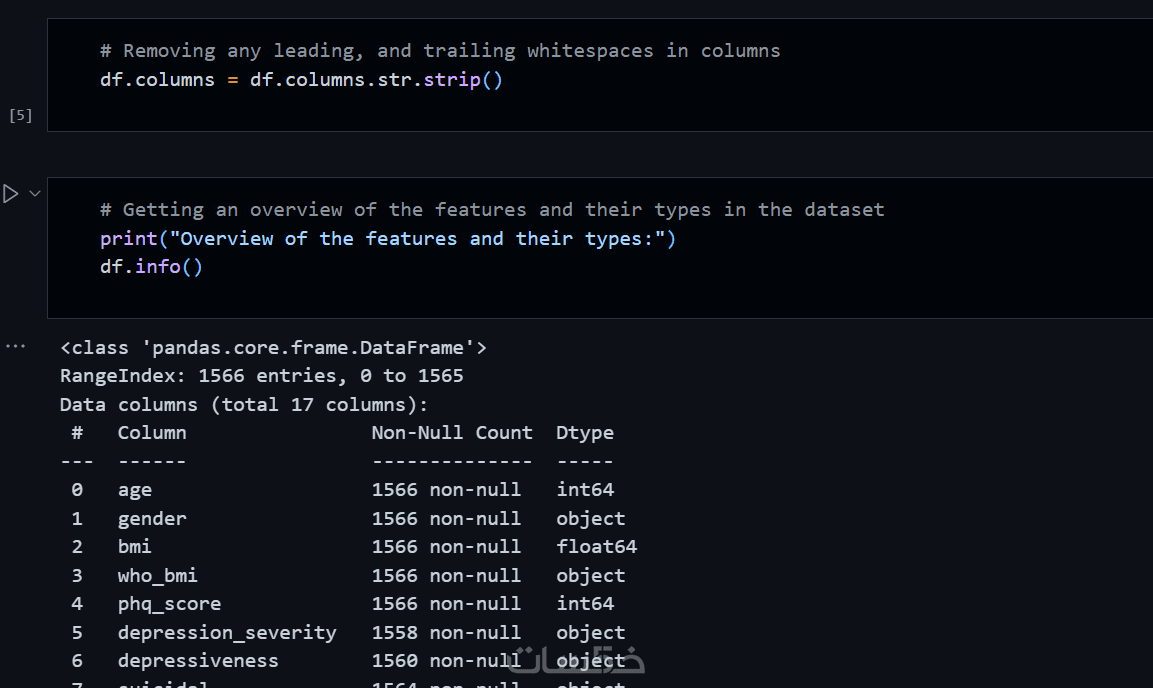This screenshot has width=1153, height=688.
Task: Open the cell output actions ellipsis menu
Action: coord(15,346)
